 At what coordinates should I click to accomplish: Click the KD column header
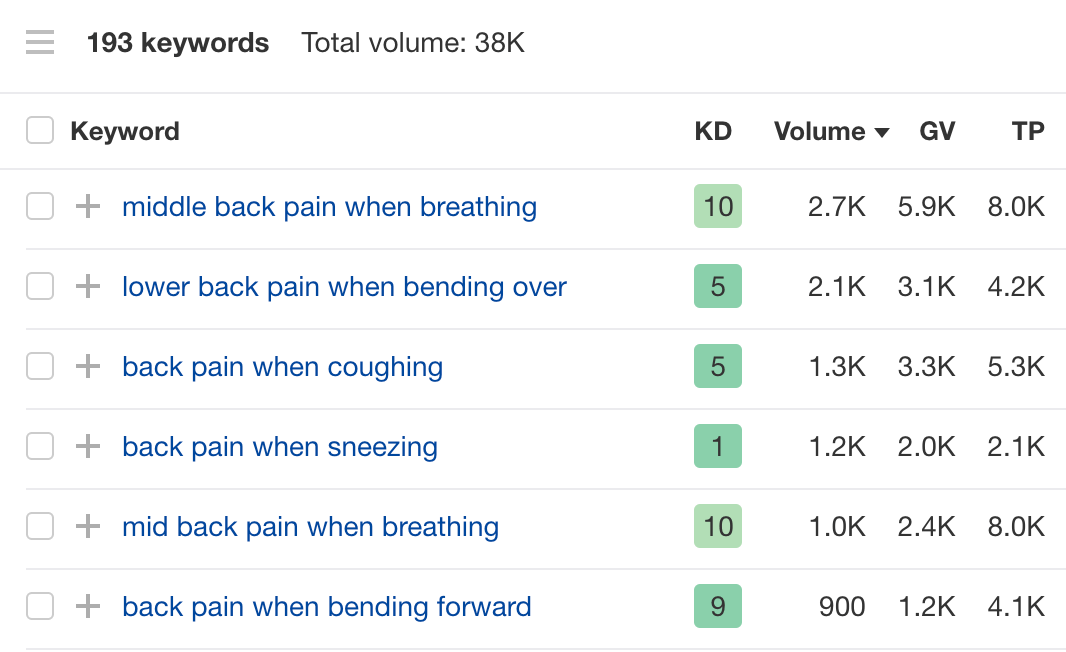[x=713, y=131]
